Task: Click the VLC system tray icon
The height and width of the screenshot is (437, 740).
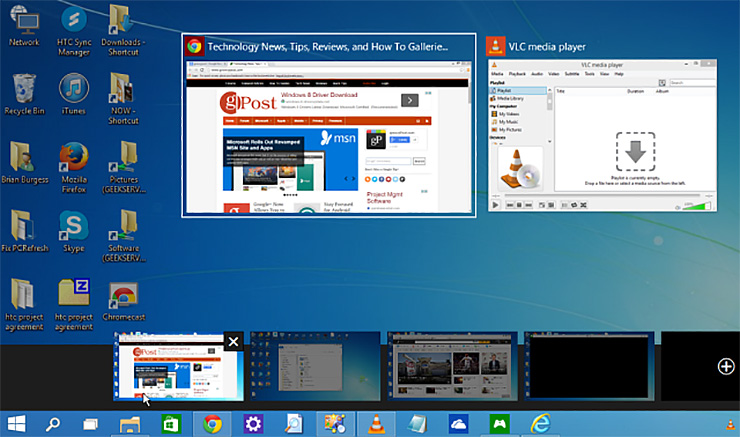Action: point(731,425)
